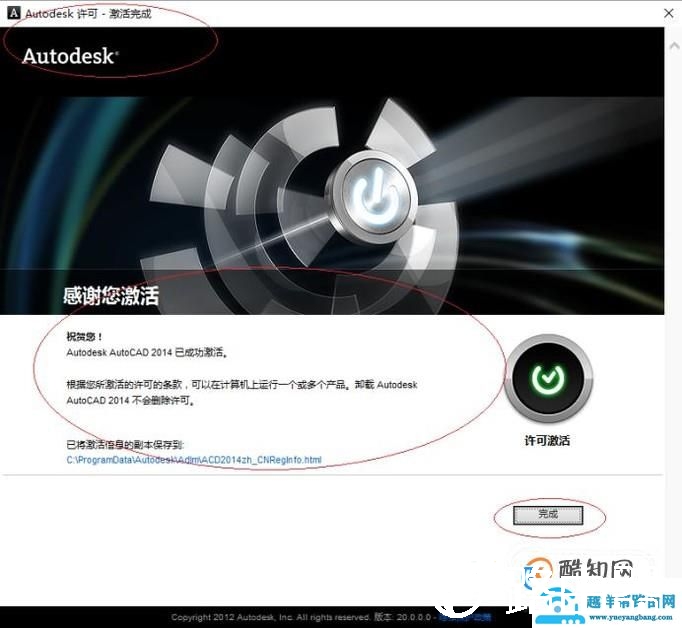Click the window title 'Autodesk 许可 - 激活完成'

click(x=88, y=13)
